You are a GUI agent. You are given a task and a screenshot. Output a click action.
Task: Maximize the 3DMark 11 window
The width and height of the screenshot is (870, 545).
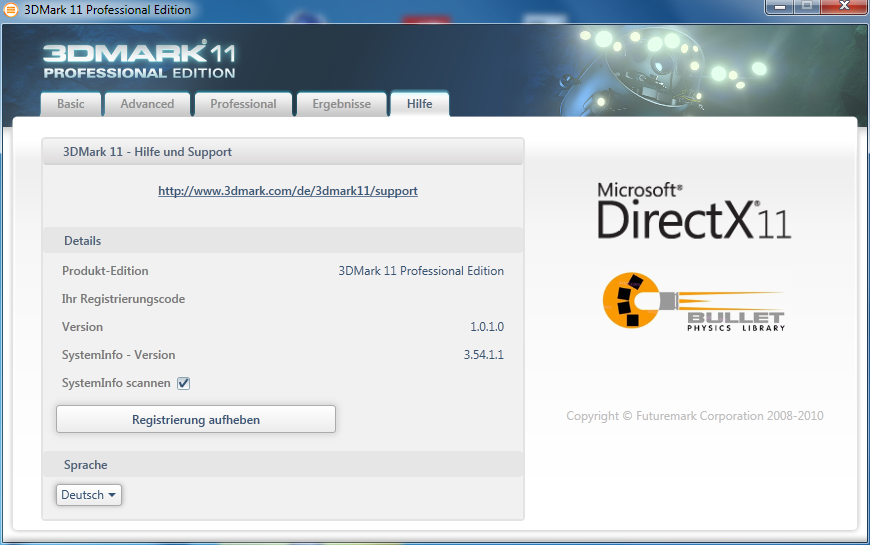click(807, 7)
